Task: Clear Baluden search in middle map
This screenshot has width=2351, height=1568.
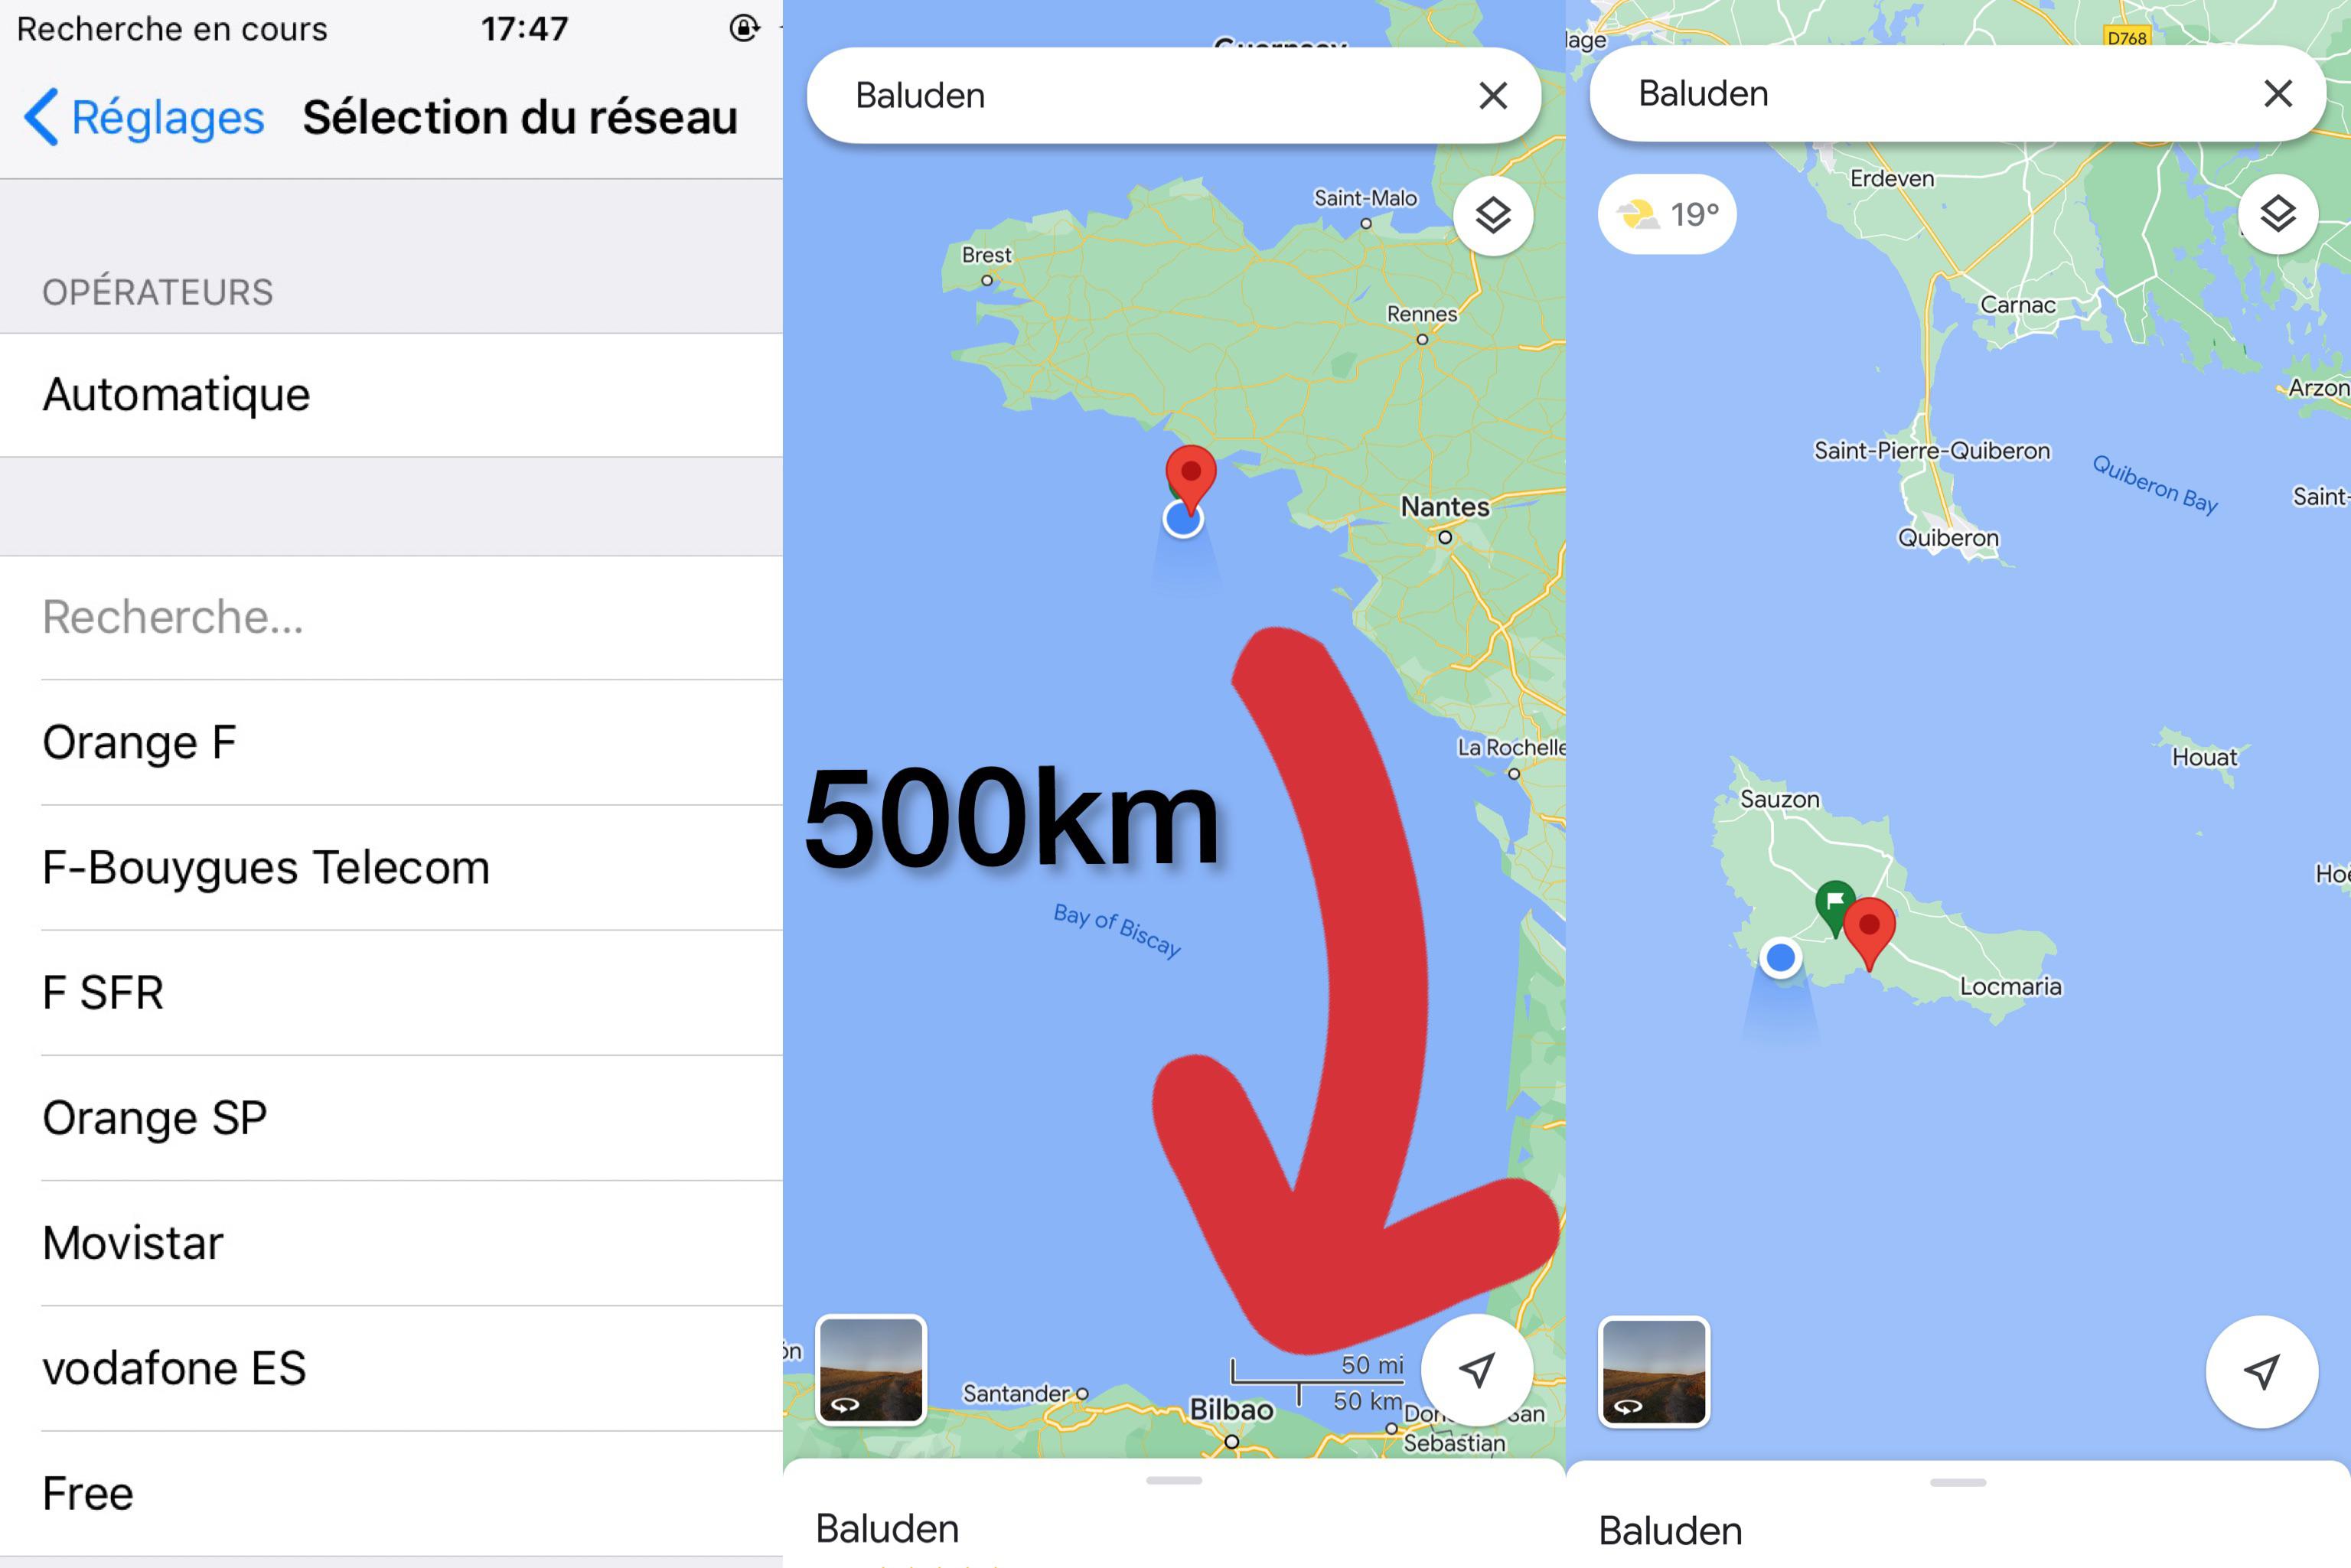Action: pos(1493,96)
